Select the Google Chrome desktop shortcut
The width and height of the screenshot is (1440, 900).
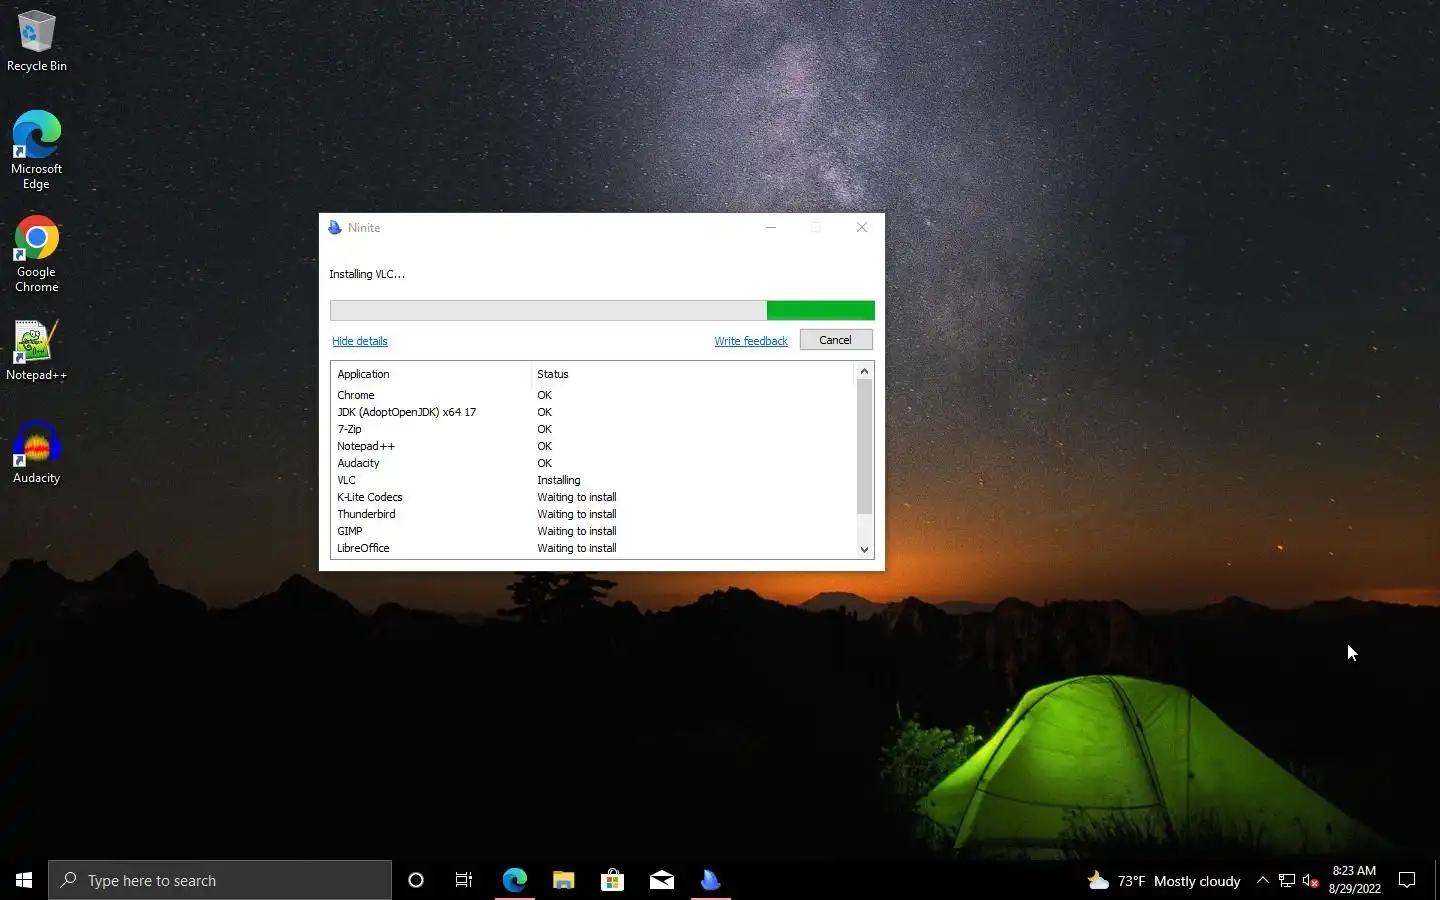[36, 254]
